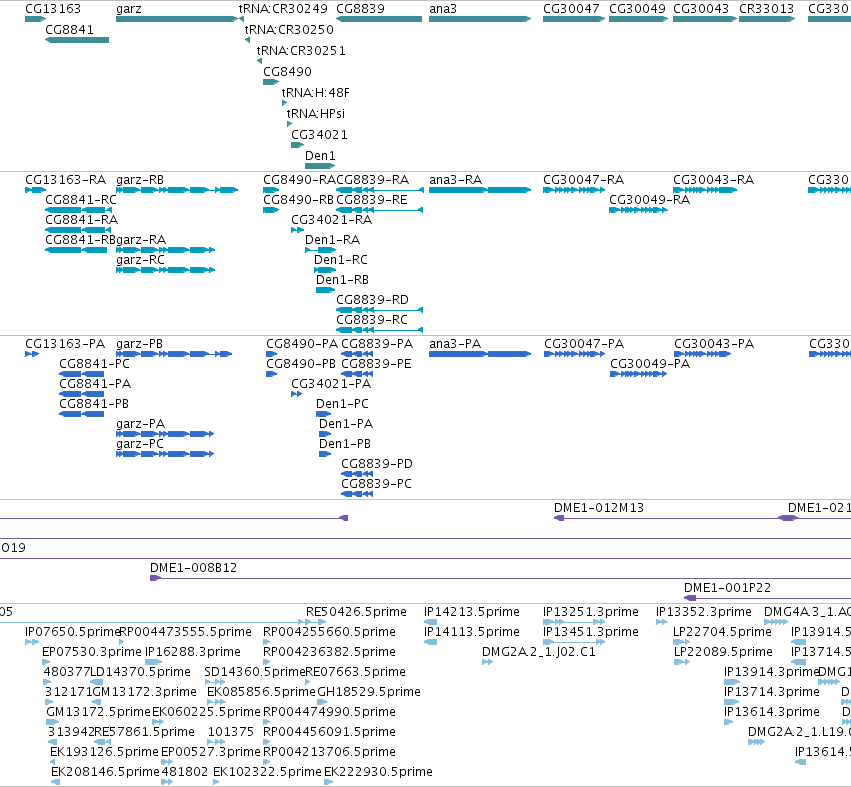
Task: Click the 'garz-PB' protein label
Action: coord(139,345)
